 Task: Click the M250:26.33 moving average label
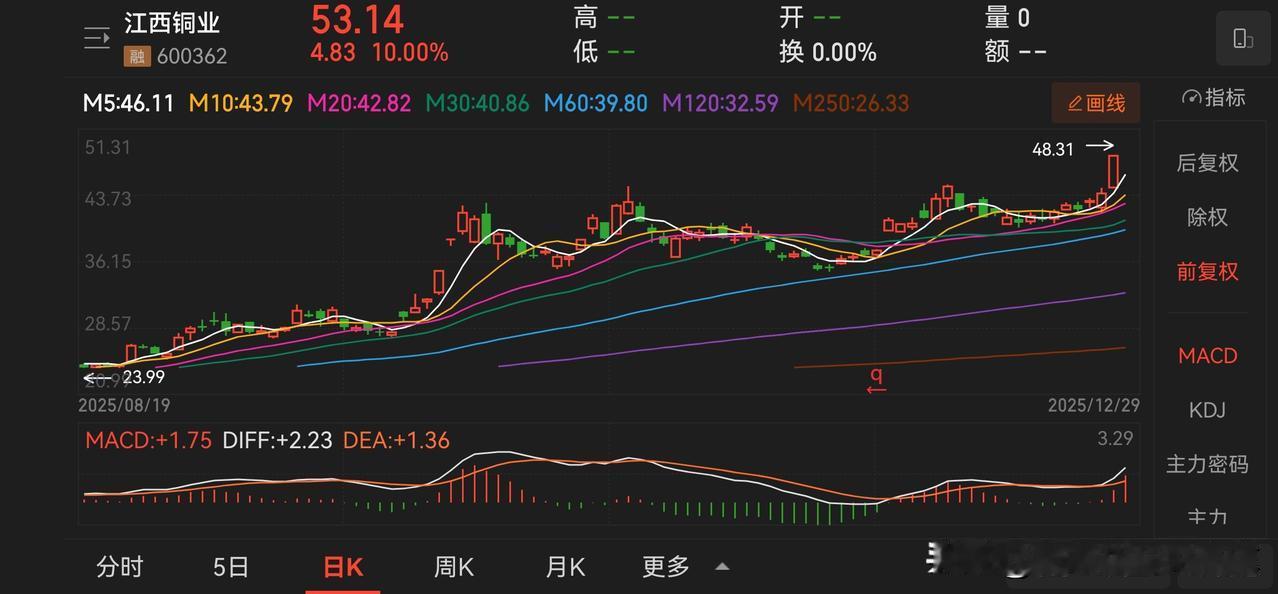[851, 103]
